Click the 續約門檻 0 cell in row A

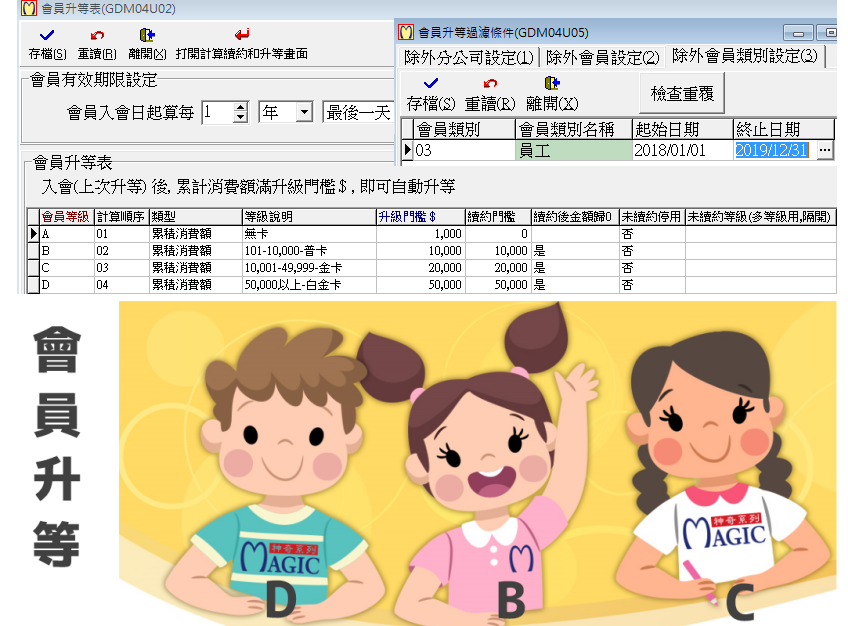tap(498, 234)
